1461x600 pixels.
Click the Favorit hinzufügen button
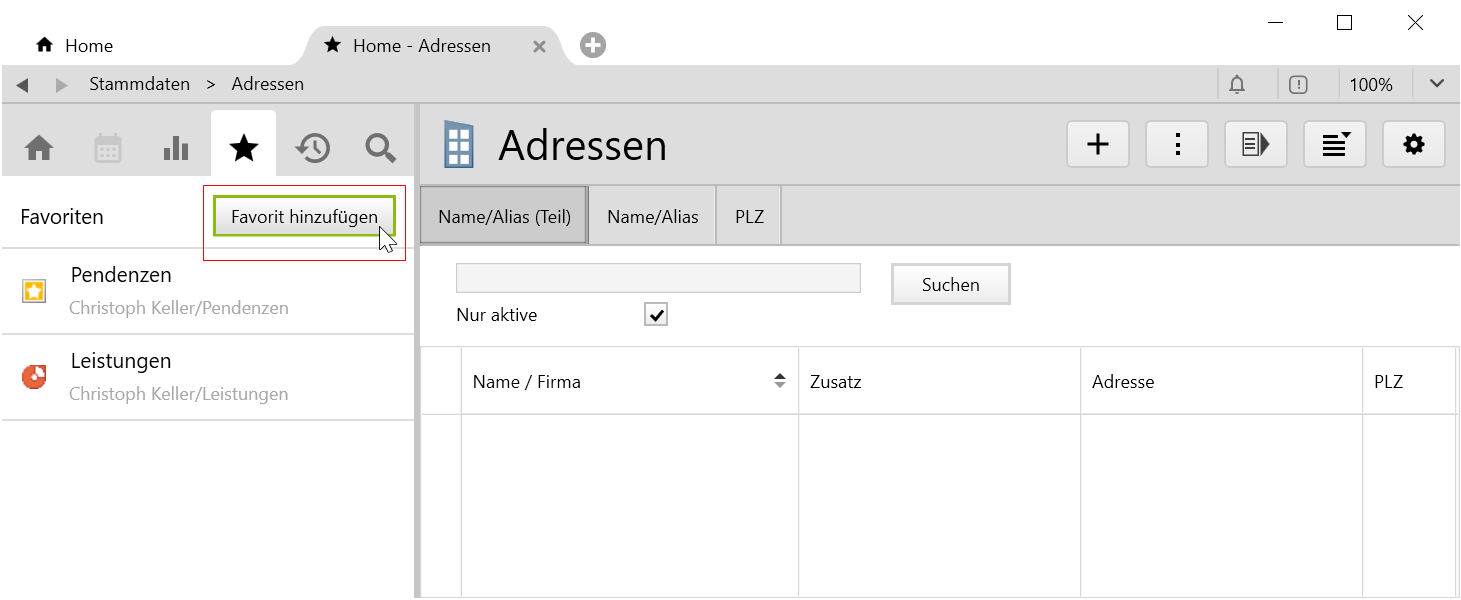click(304, 216)
